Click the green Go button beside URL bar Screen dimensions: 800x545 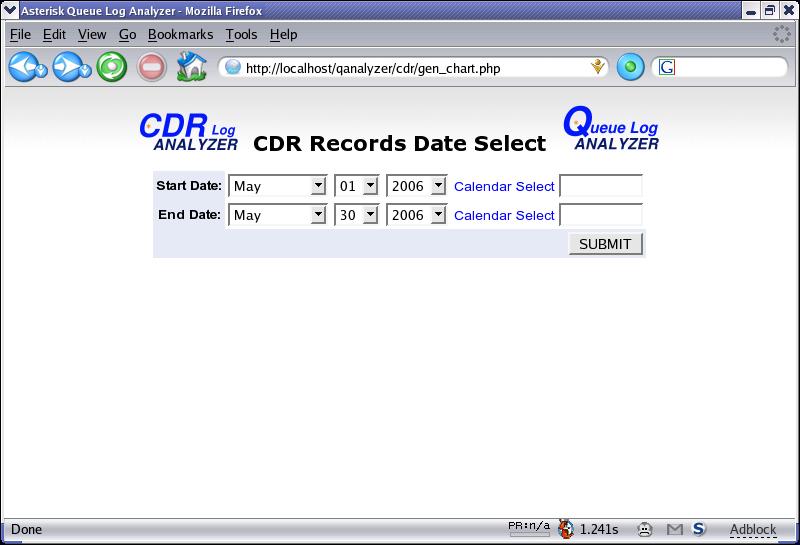coord(630,68)
